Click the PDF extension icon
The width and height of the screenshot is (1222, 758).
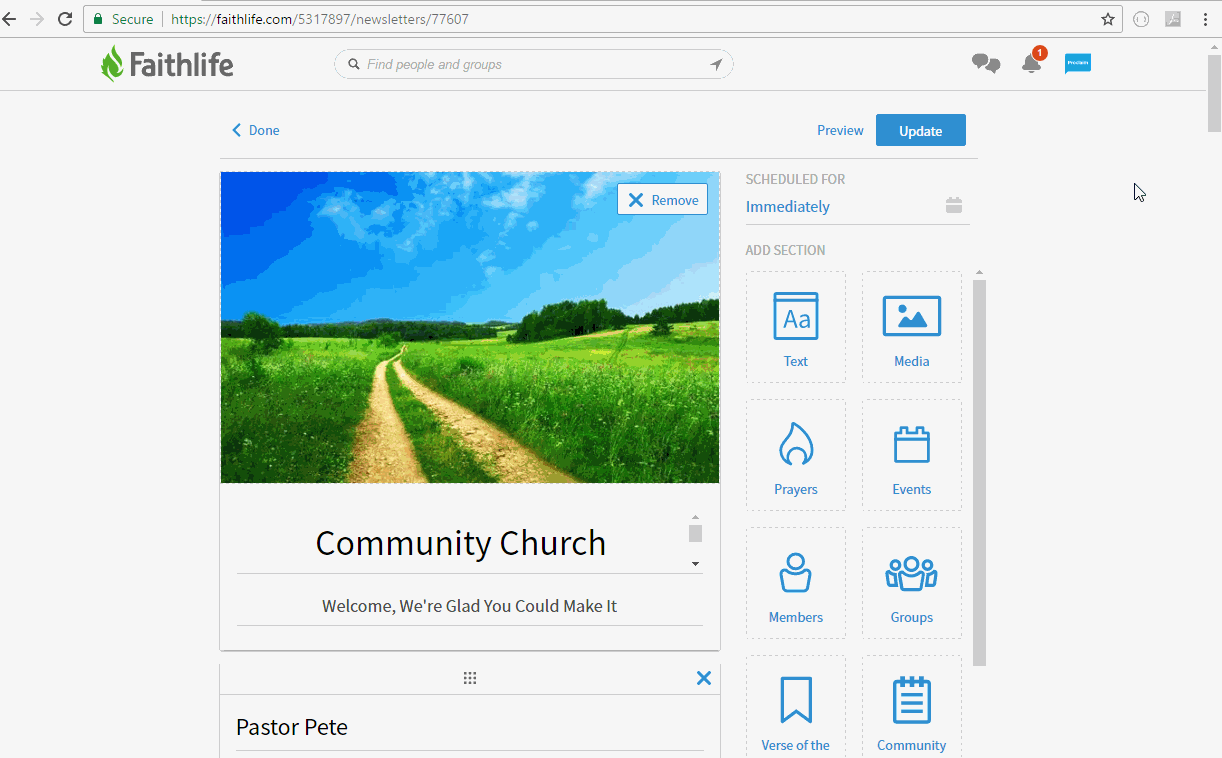pyautogui.click(x=1173, y=19)
